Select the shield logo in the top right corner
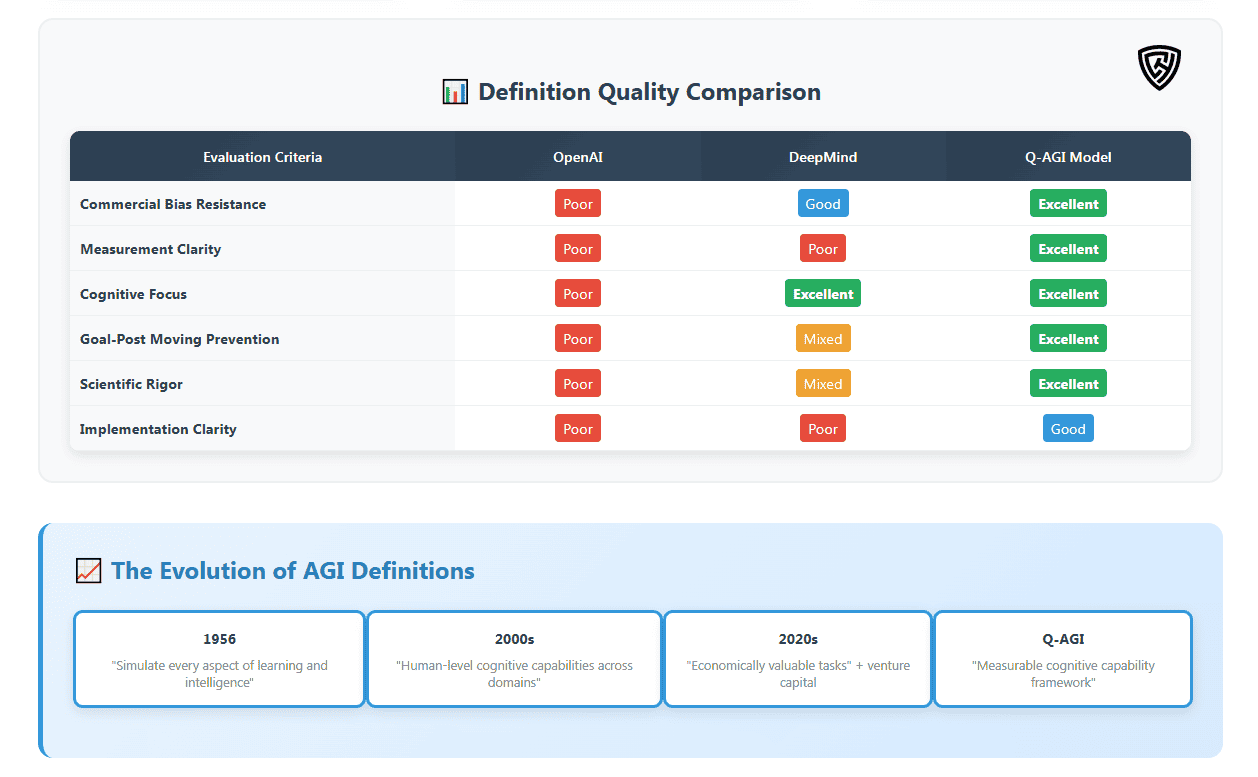This screenshot has height=777, width=1258. coord(1159,68)
